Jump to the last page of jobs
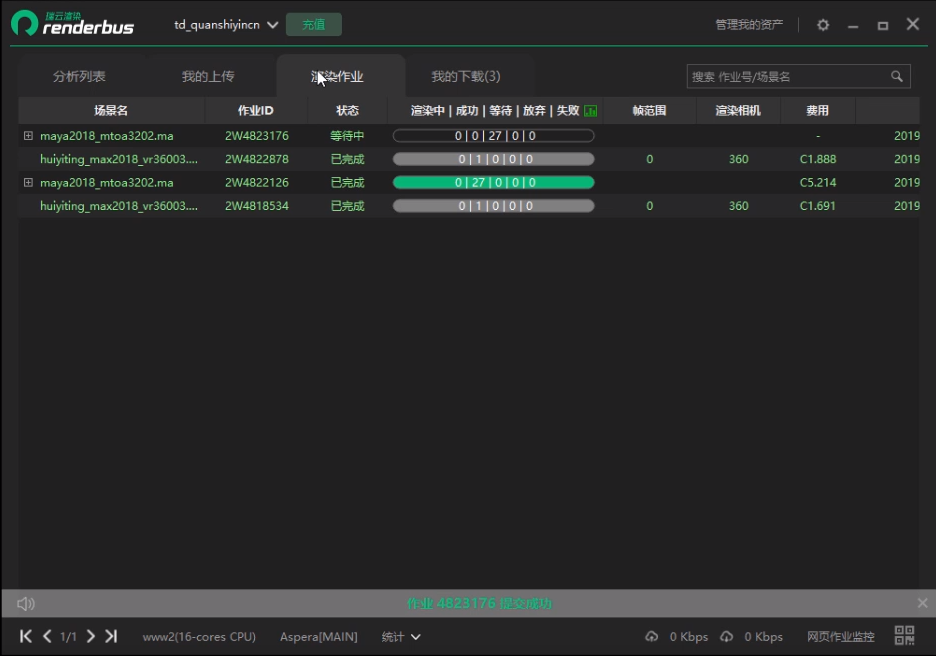 tap(111, 636)
